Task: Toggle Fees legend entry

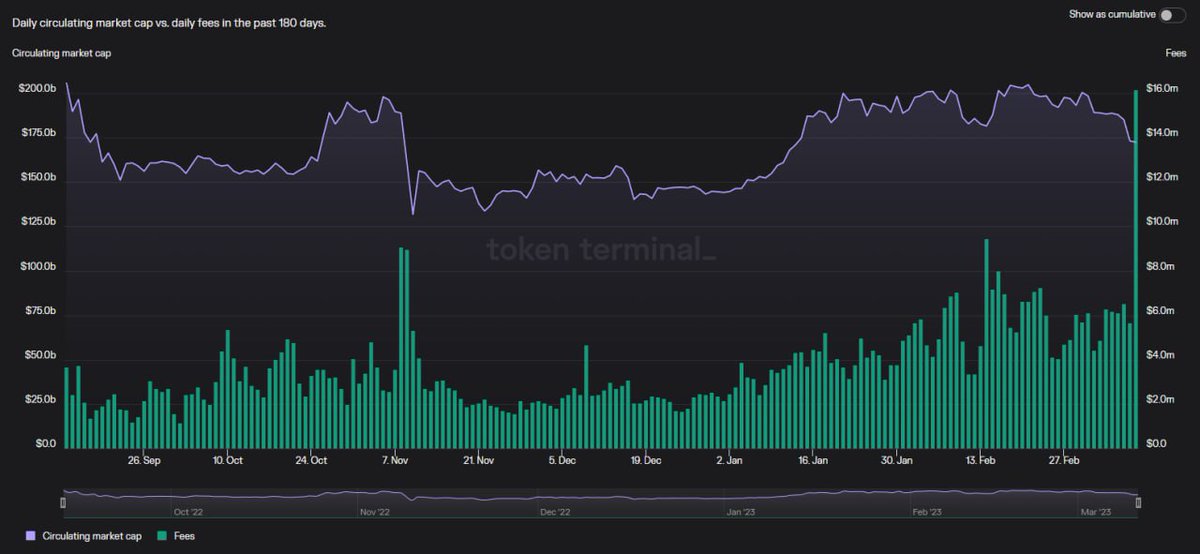Action: (175, 536)
